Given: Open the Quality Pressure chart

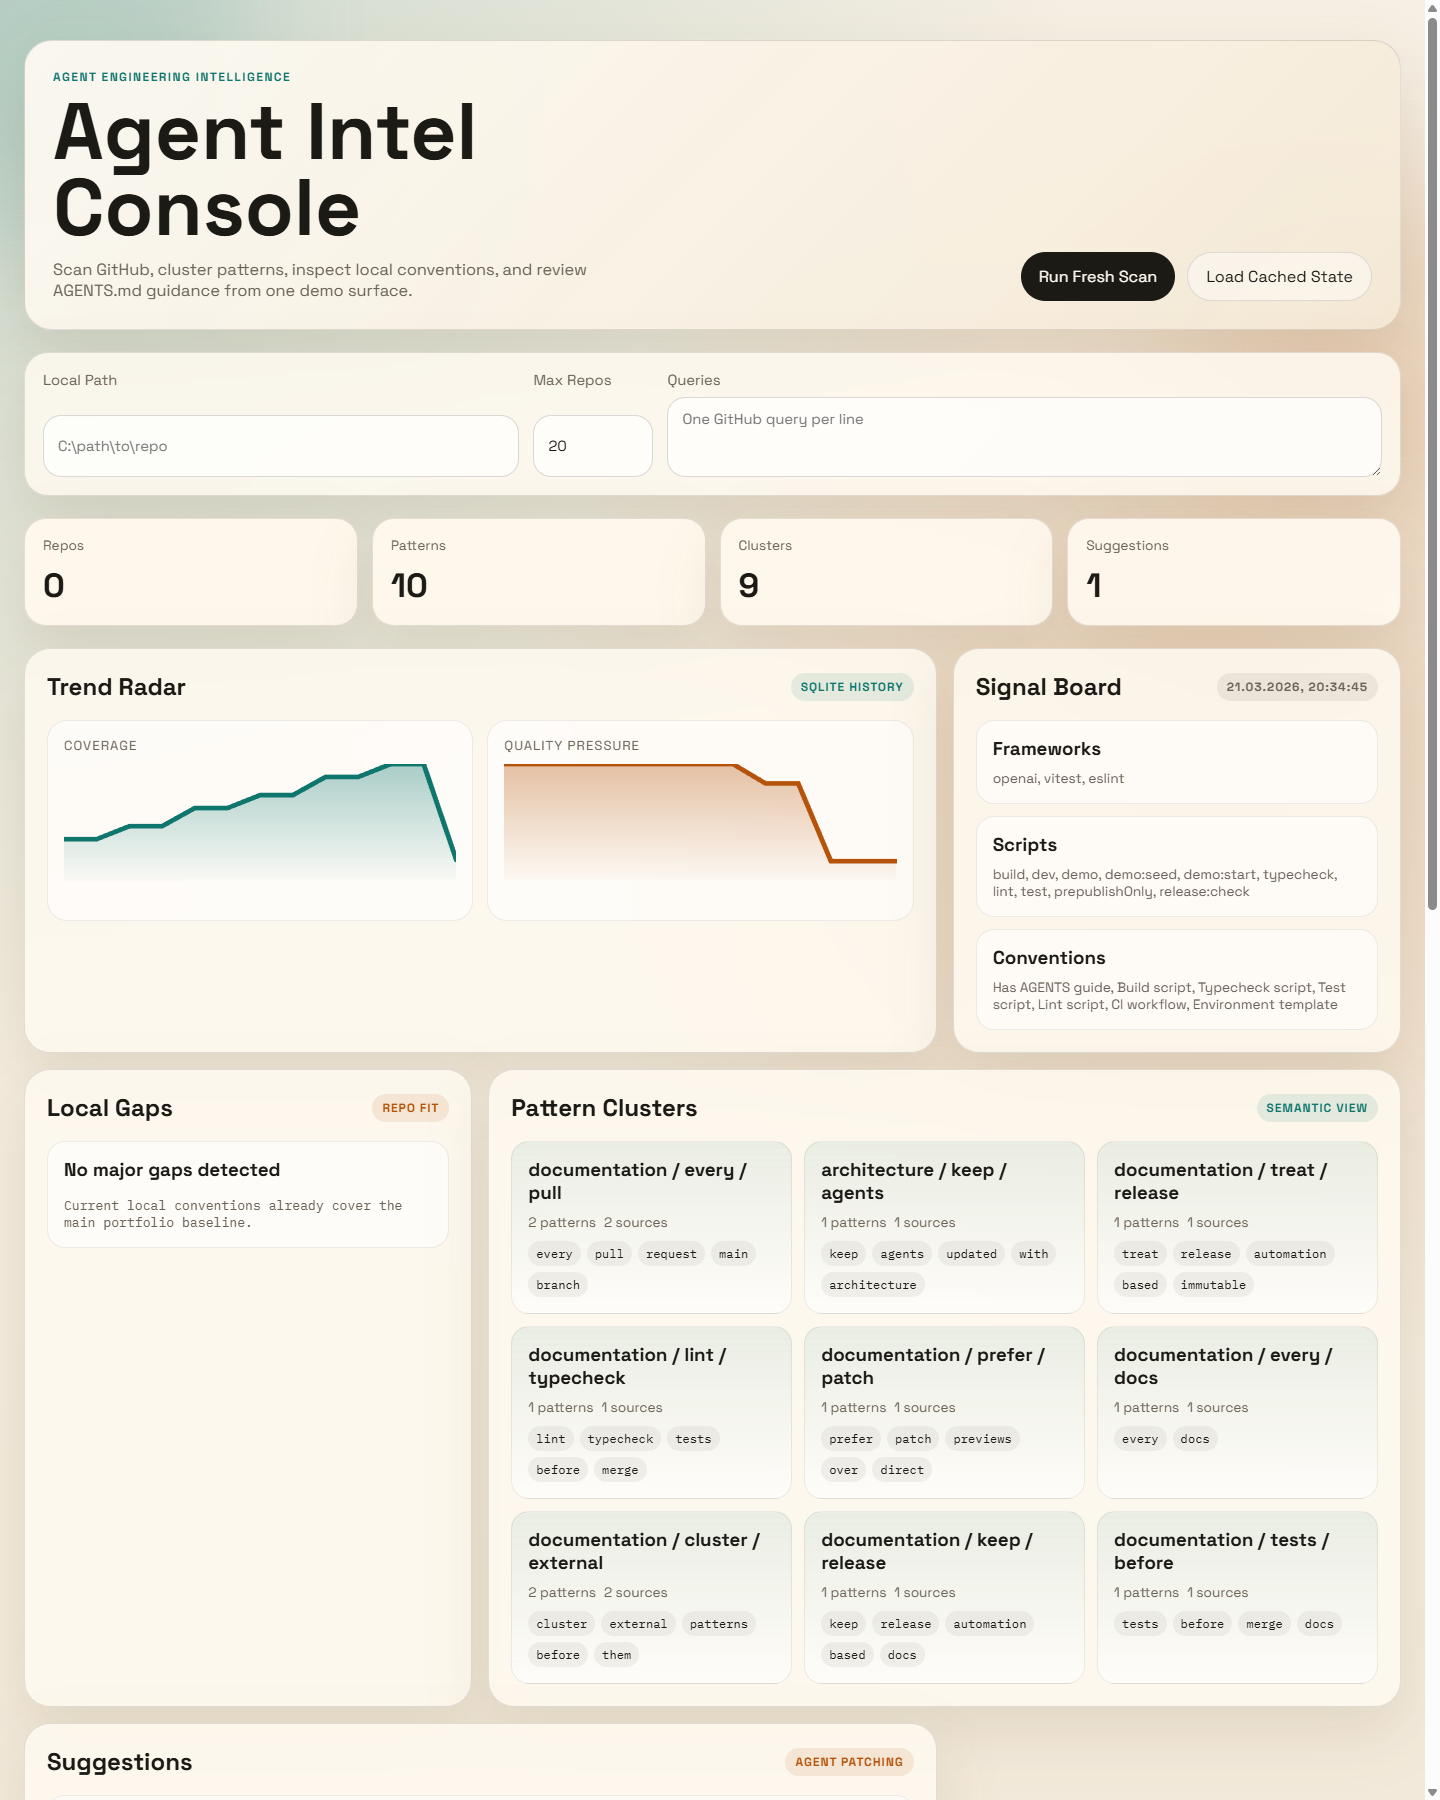Looking at the screenshot, I should pos(700,820).
